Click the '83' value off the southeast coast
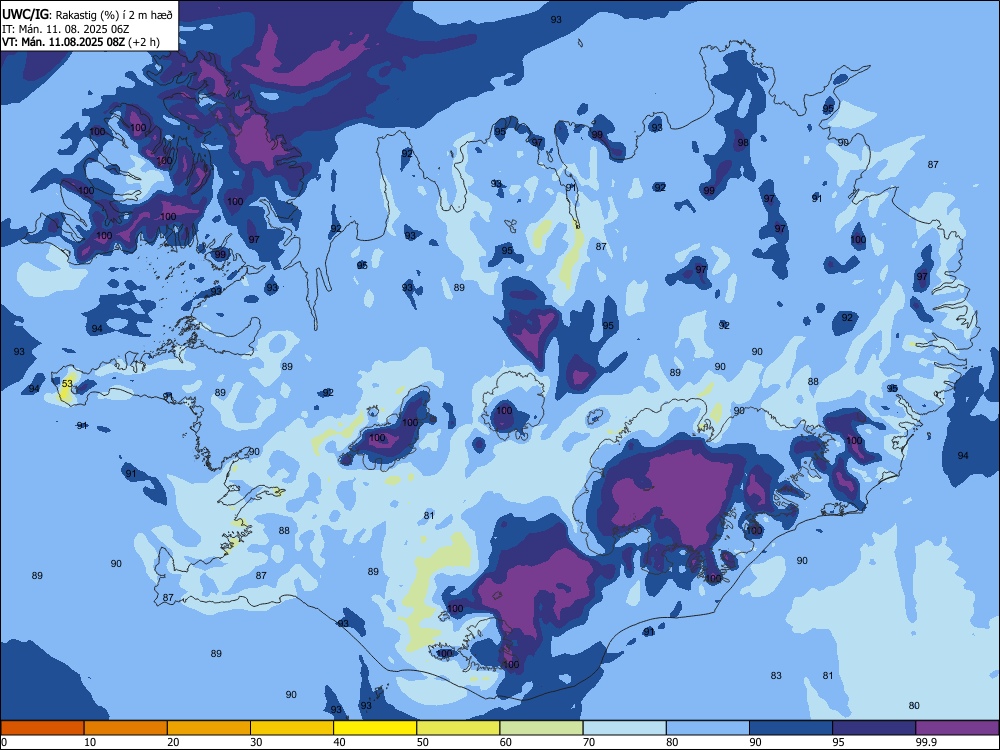Image resolution: width=1000 pixels, height=750 pixels. [776, 675]
